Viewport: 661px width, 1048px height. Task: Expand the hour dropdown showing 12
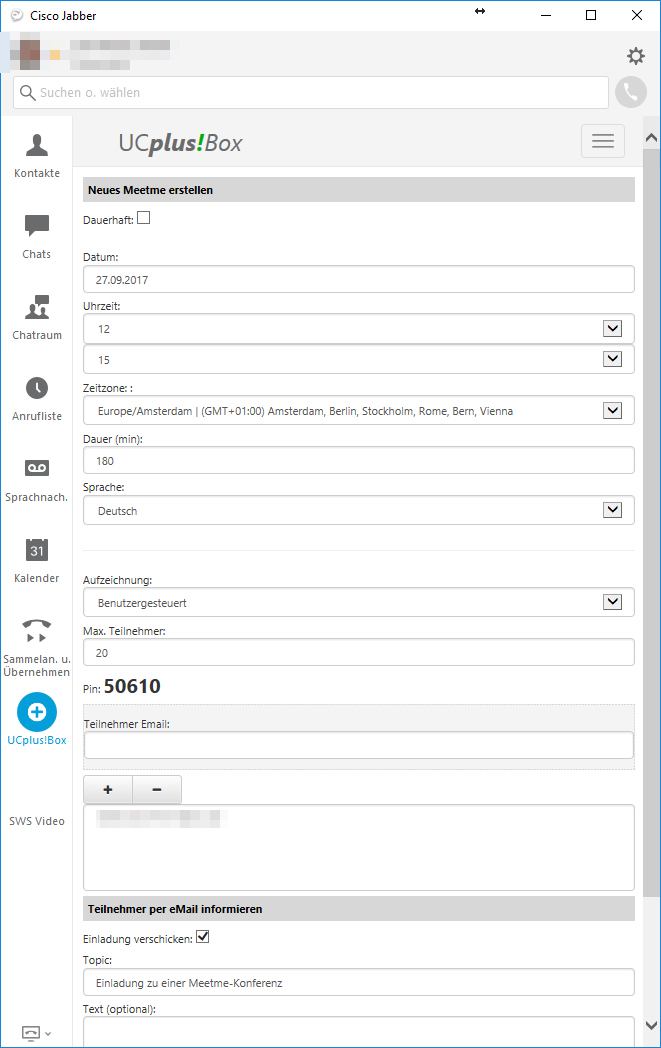[359, 329]
